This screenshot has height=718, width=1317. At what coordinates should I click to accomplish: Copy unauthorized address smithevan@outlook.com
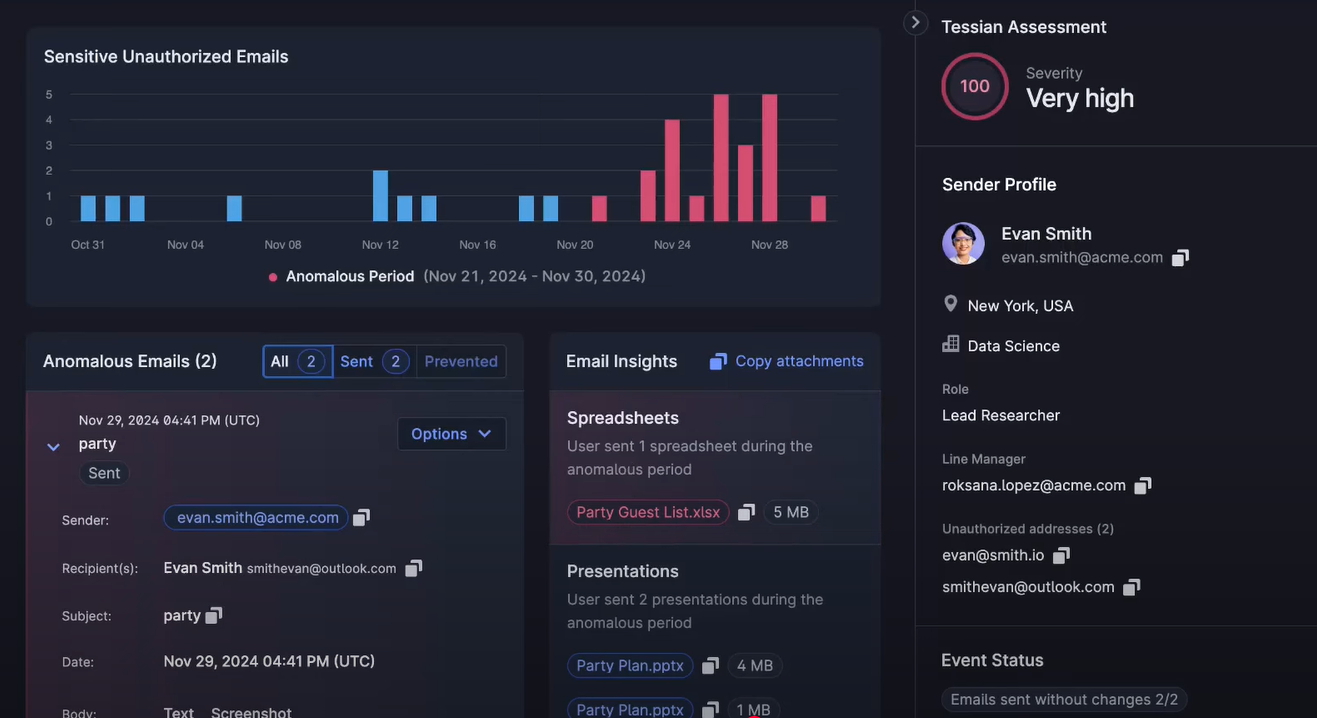pos(1131,587)
